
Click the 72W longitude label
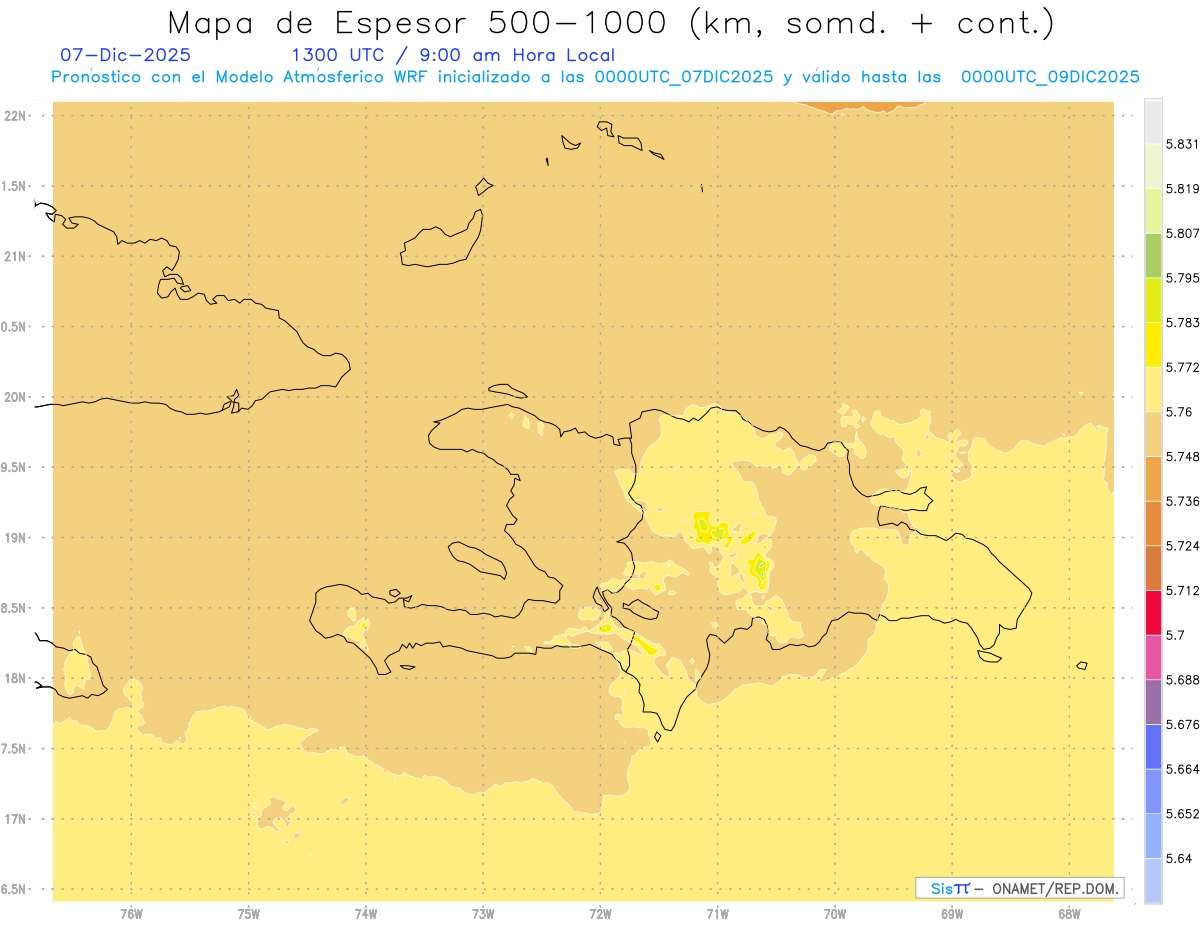click(x=600, y=914)
